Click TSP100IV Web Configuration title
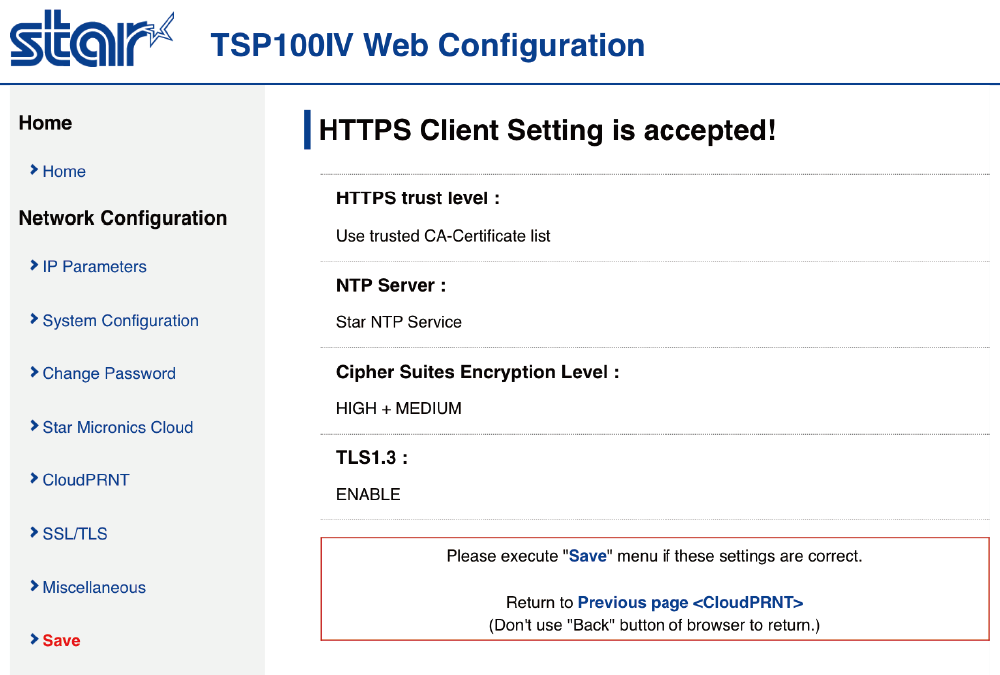 (427, 45)
